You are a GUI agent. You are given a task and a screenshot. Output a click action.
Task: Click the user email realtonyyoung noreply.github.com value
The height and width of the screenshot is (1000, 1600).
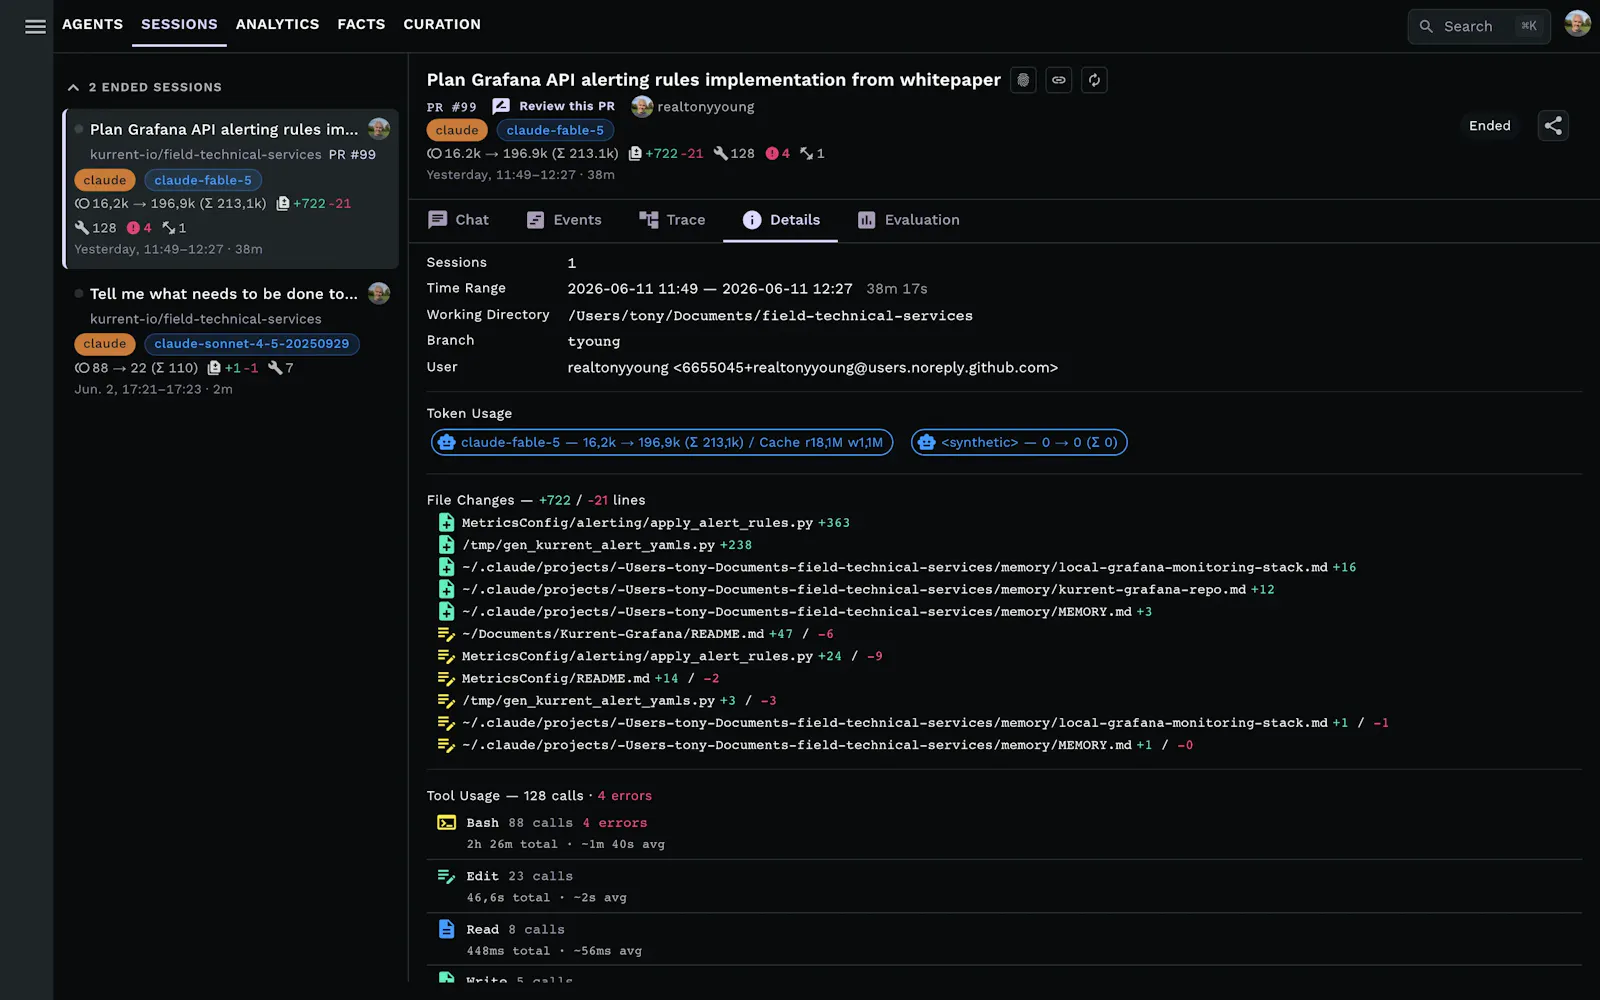[x=813, y=367]
